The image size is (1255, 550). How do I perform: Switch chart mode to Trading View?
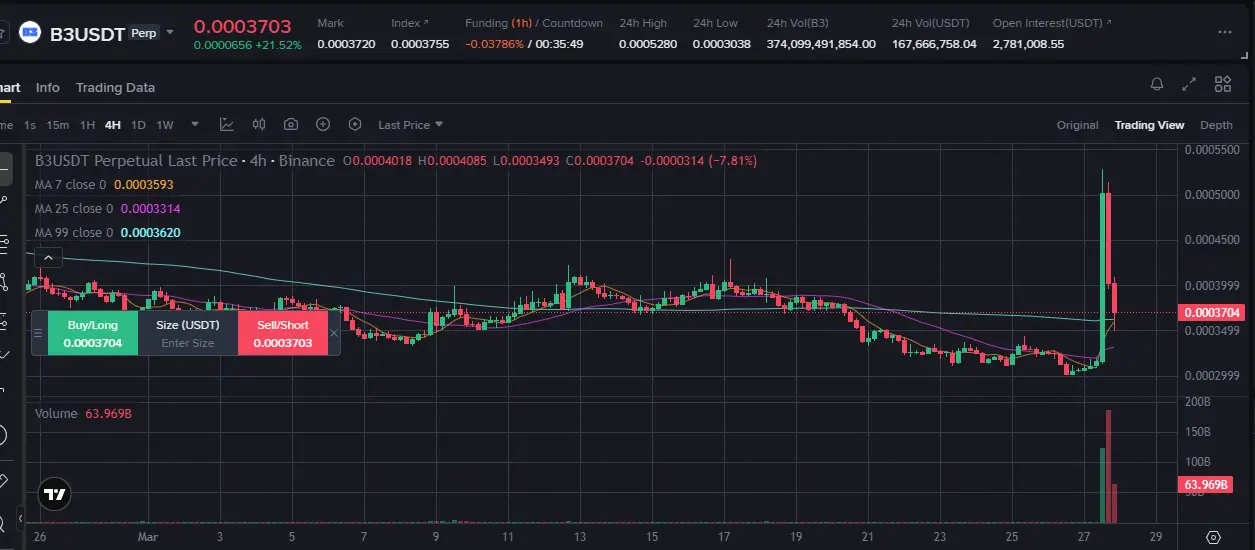[x=1149, y=125]
